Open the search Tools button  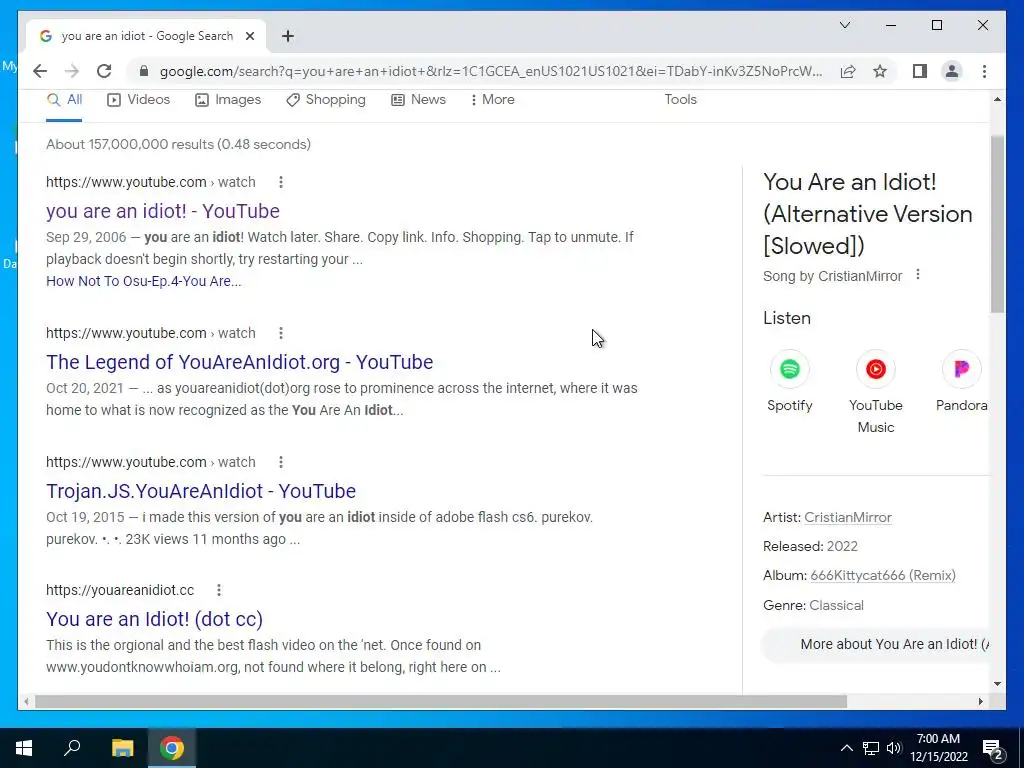pos(680,100)
